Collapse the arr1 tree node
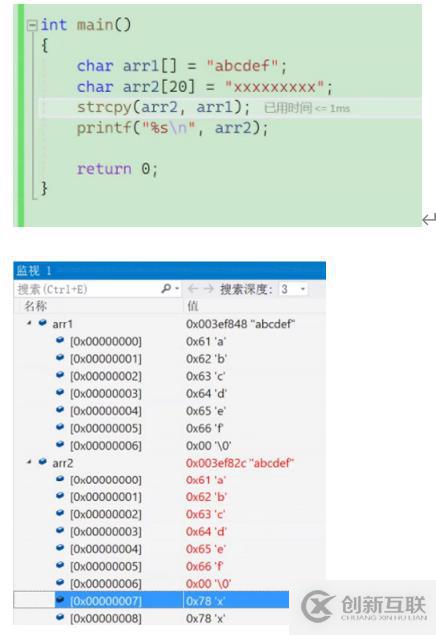The height and width of the screenshot is (635, 436). pyautogui.click(x=29, y=323)
